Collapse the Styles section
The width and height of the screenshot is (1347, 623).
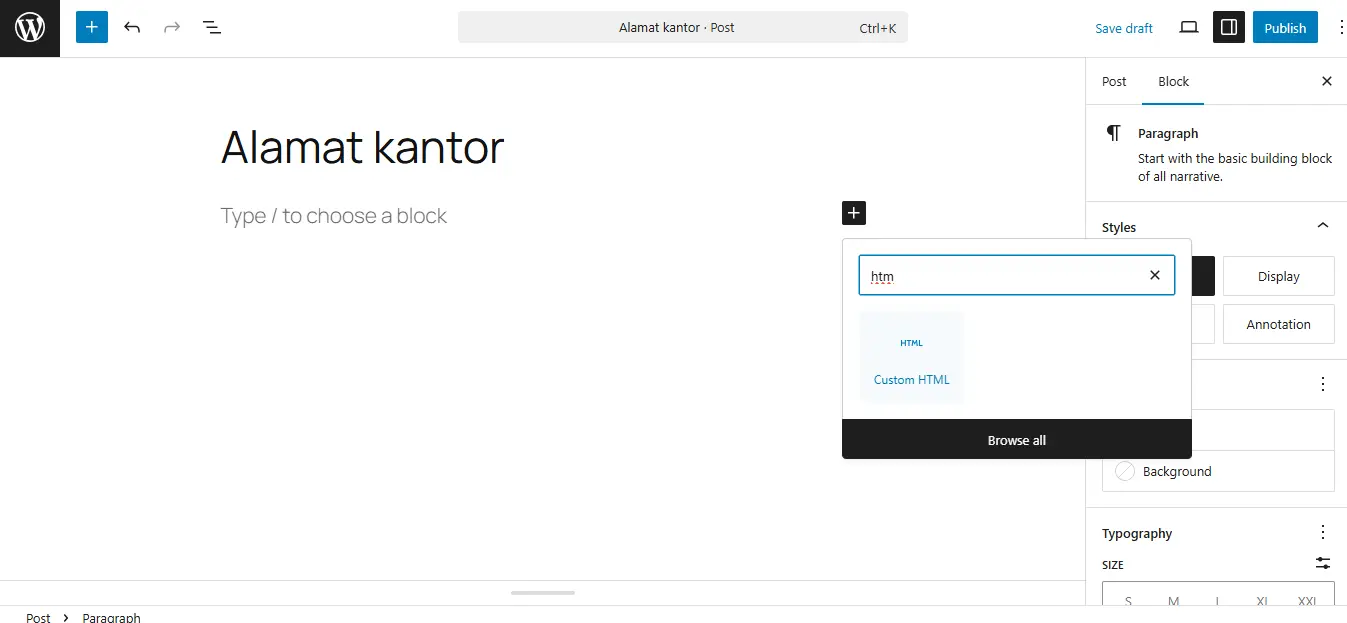pos(1323,226)
